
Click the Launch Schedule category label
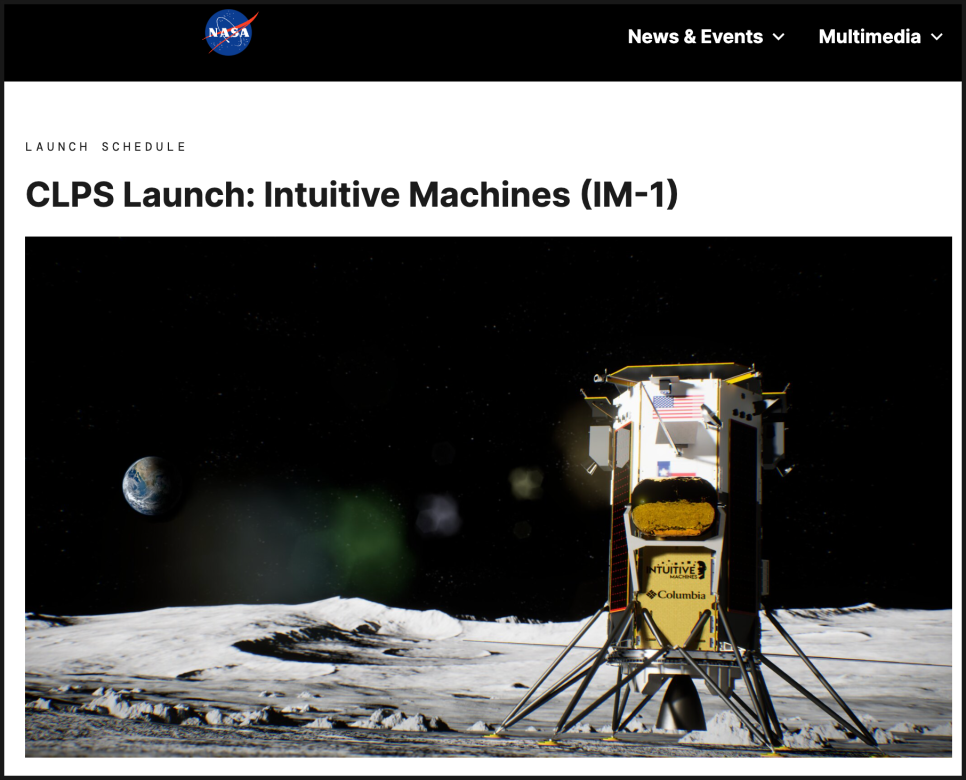click(106, 147)
